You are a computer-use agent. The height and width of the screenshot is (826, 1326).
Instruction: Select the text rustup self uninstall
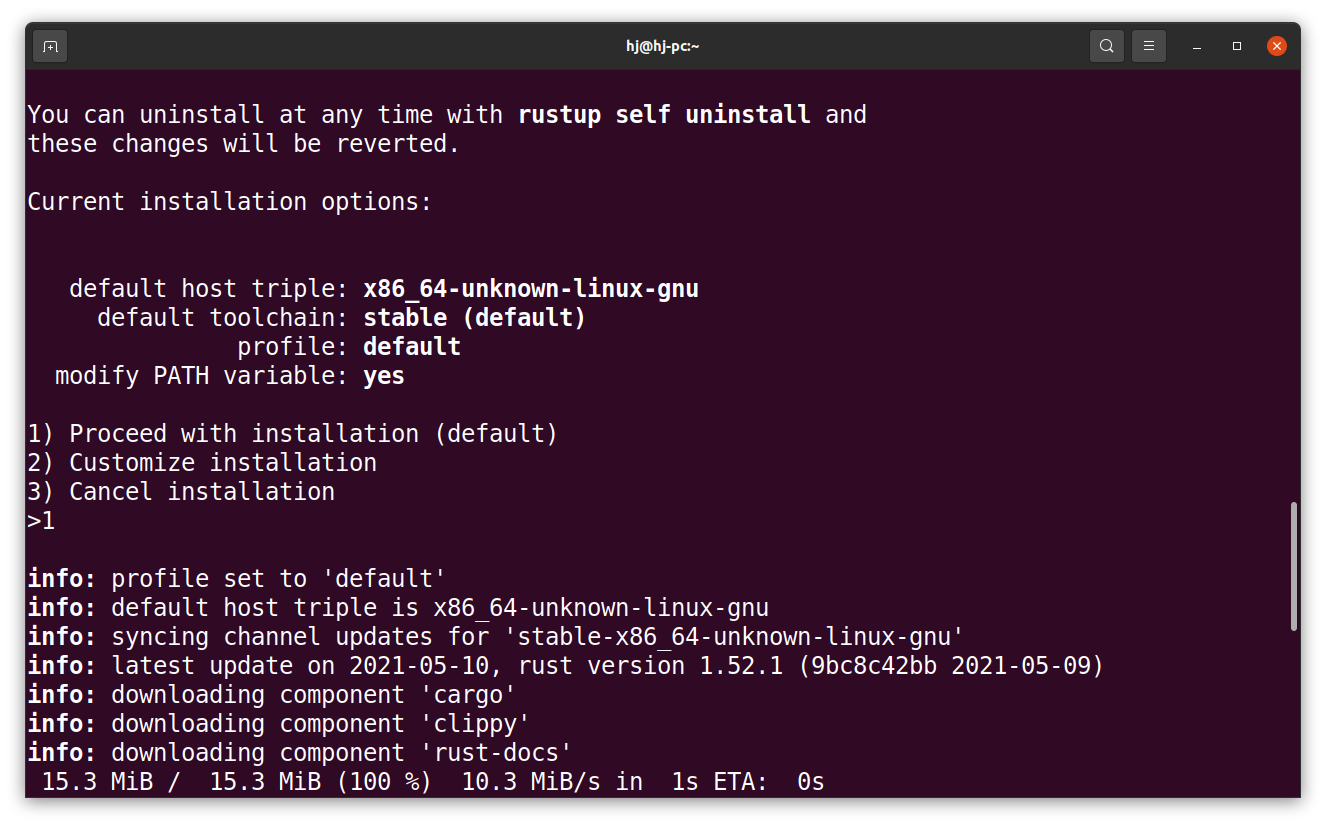point(663,114)
